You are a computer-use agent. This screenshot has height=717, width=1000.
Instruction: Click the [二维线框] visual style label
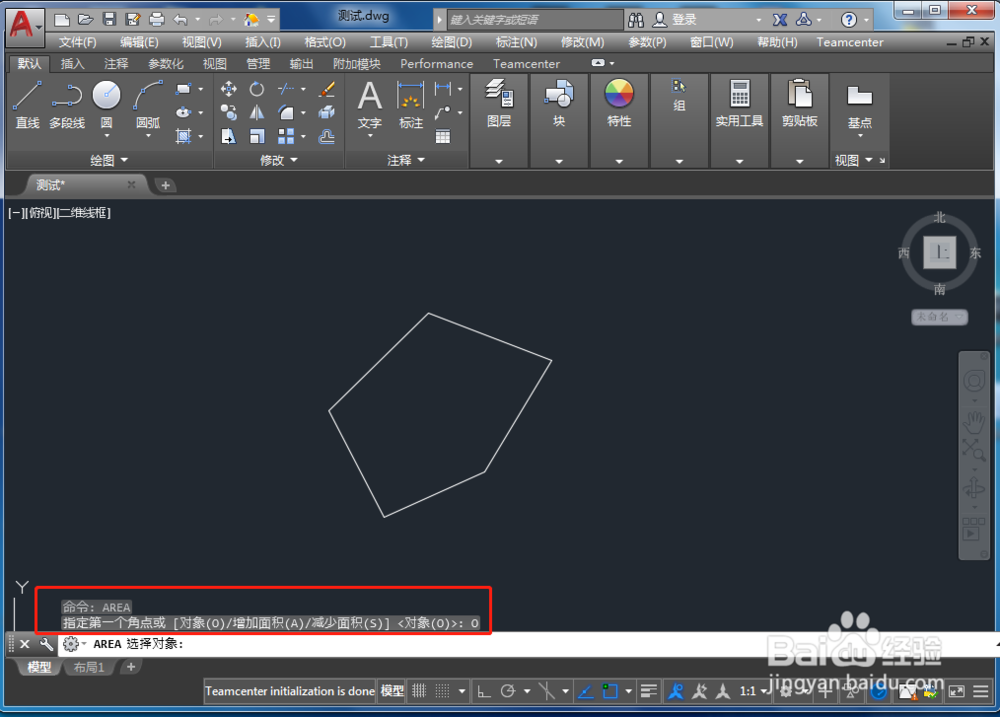(84, 213)
